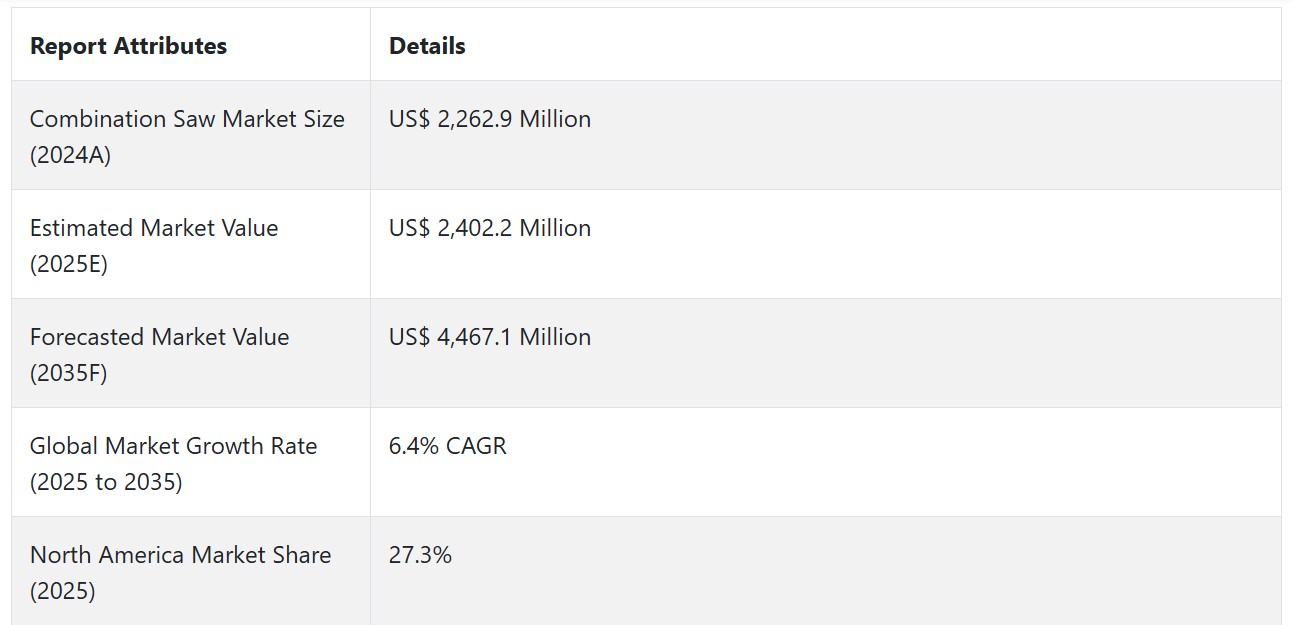The image size is (1293, 625).
Task: Select the Estimated Market Value (2025E) cell
Action: (190, 245)
